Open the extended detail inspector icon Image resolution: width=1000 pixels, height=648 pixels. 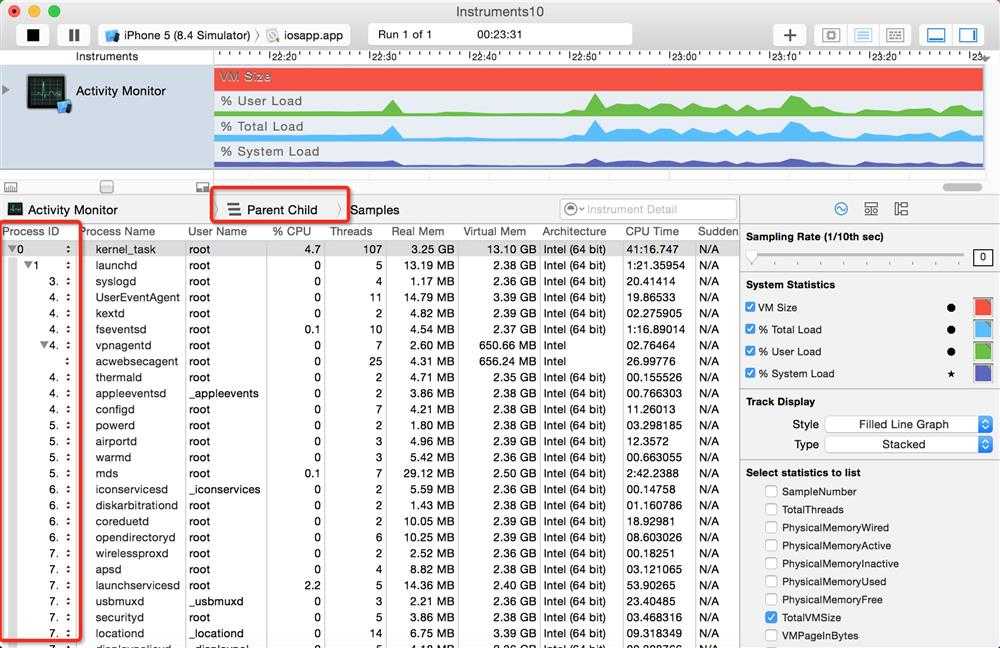pyautogui.click(x=901, y=209)
